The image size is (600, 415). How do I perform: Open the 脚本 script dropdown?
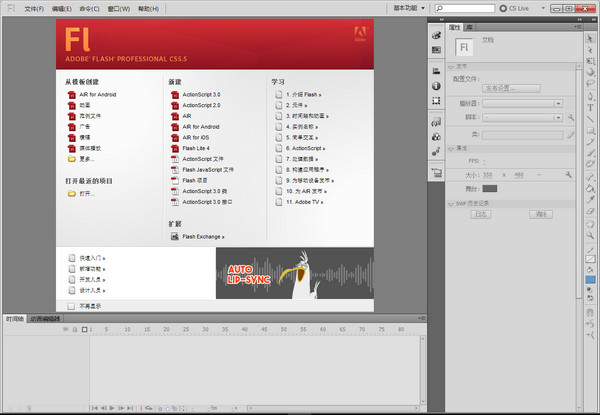pyautogui.click(x=523, y=117)
